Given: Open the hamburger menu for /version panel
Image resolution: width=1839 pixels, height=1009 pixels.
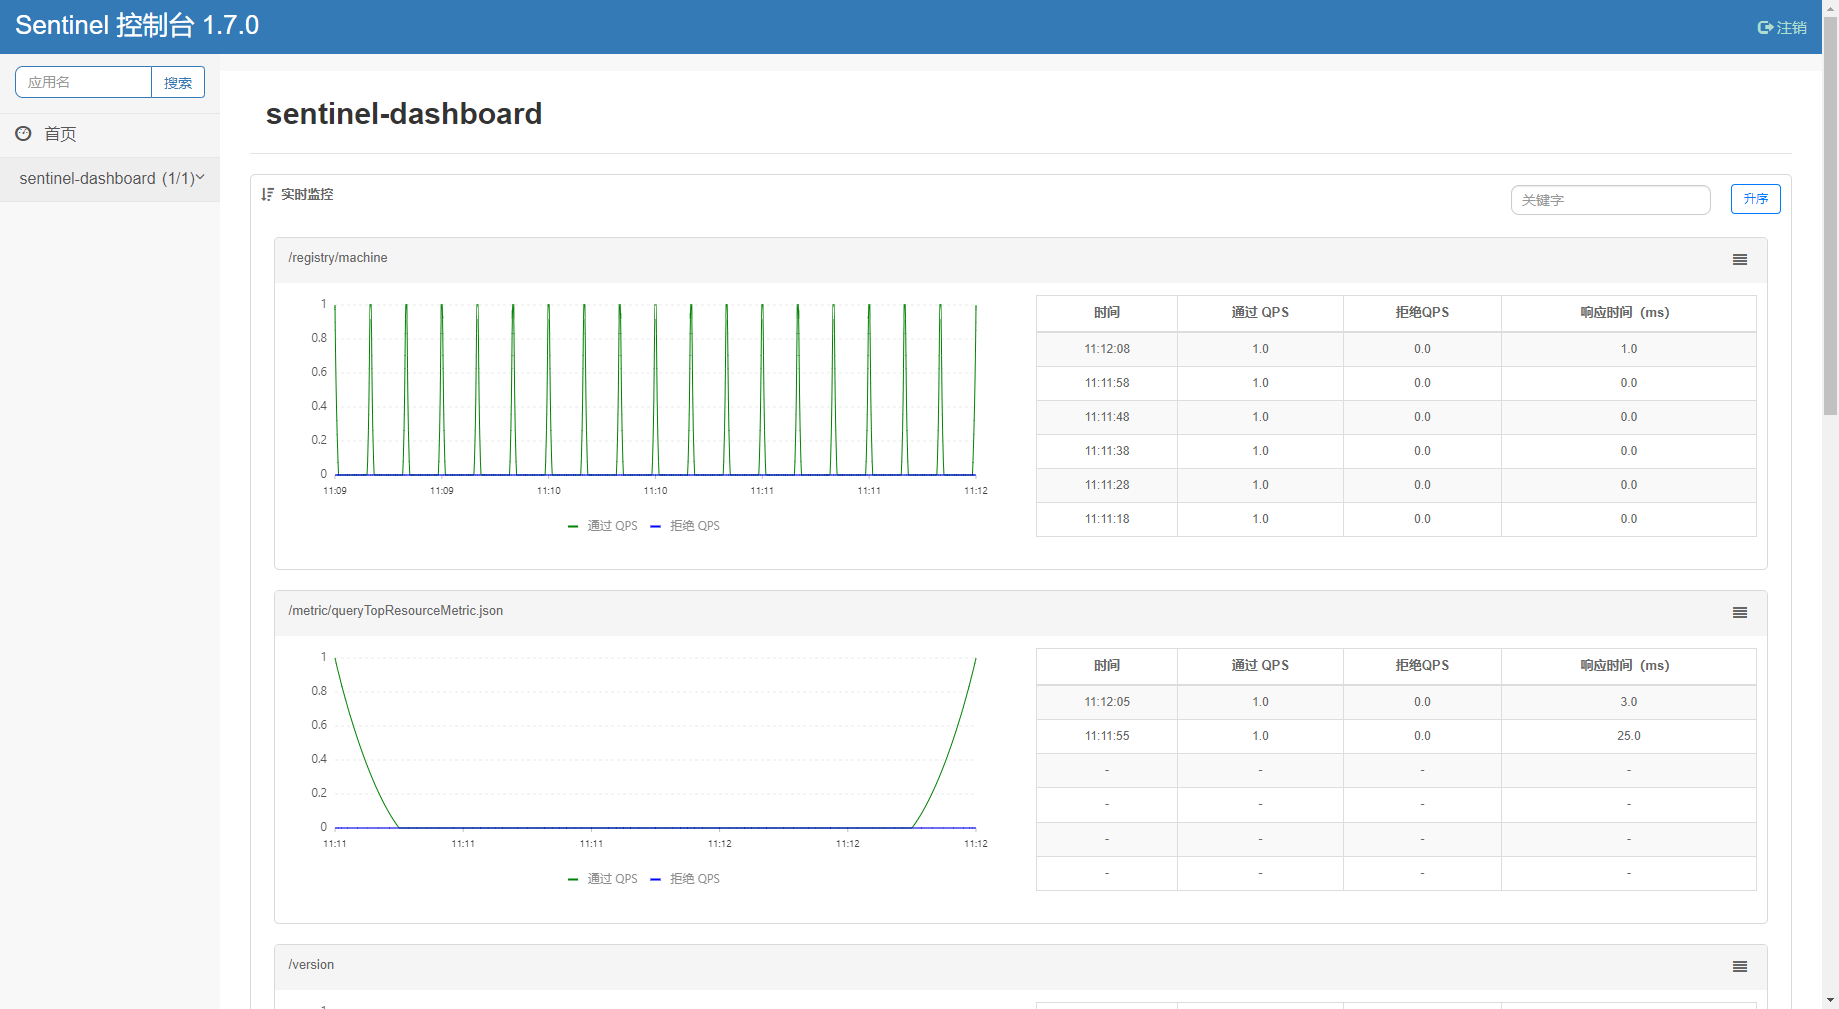Looking at the screenshot, I should click(x=1740, y=967).
